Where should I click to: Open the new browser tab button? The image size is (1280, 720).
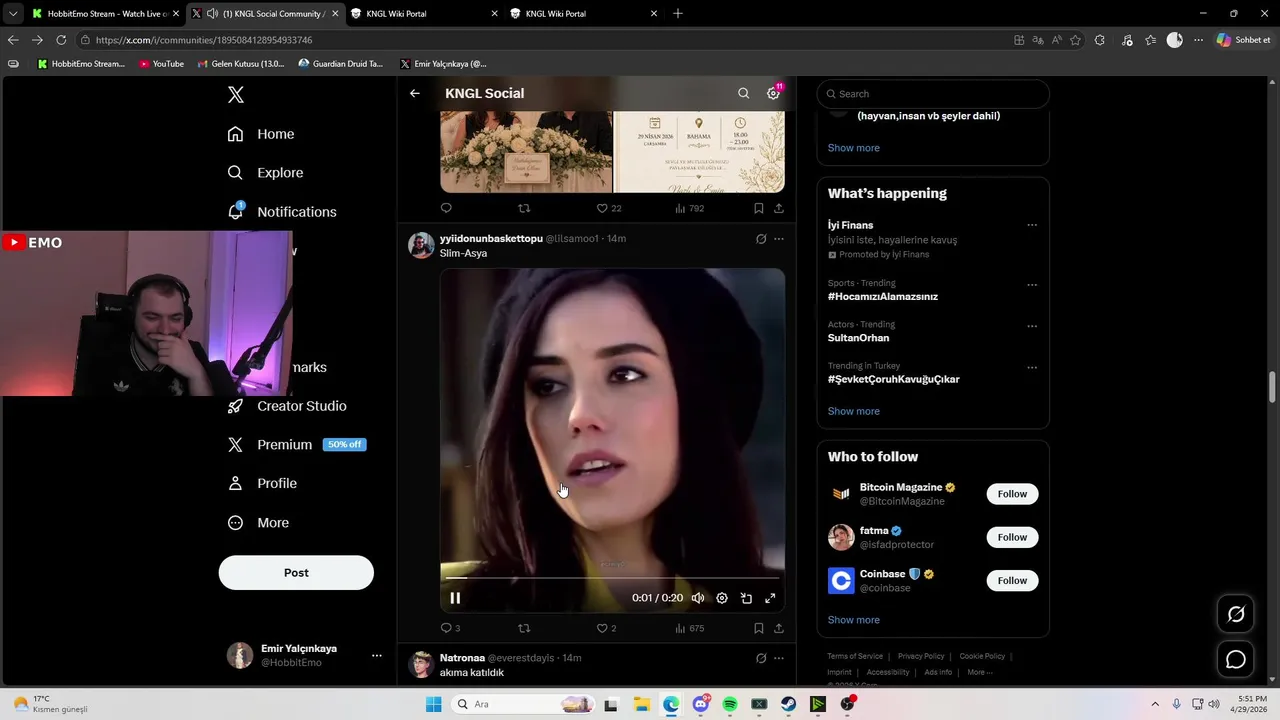[678, 13]
